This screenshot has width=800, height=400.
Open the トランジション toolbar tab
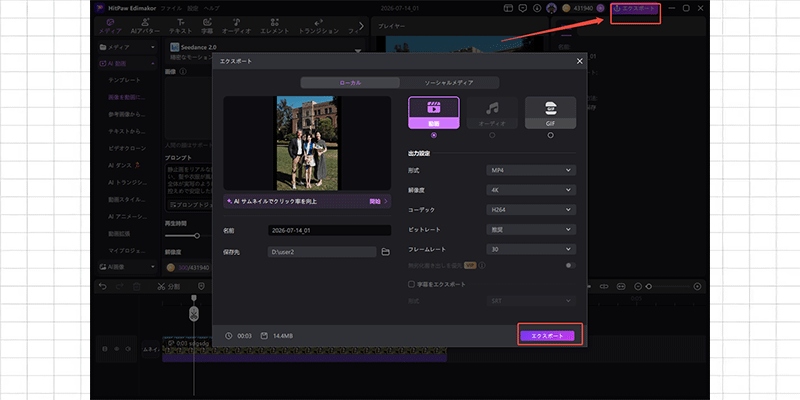(x=318, y=27)
